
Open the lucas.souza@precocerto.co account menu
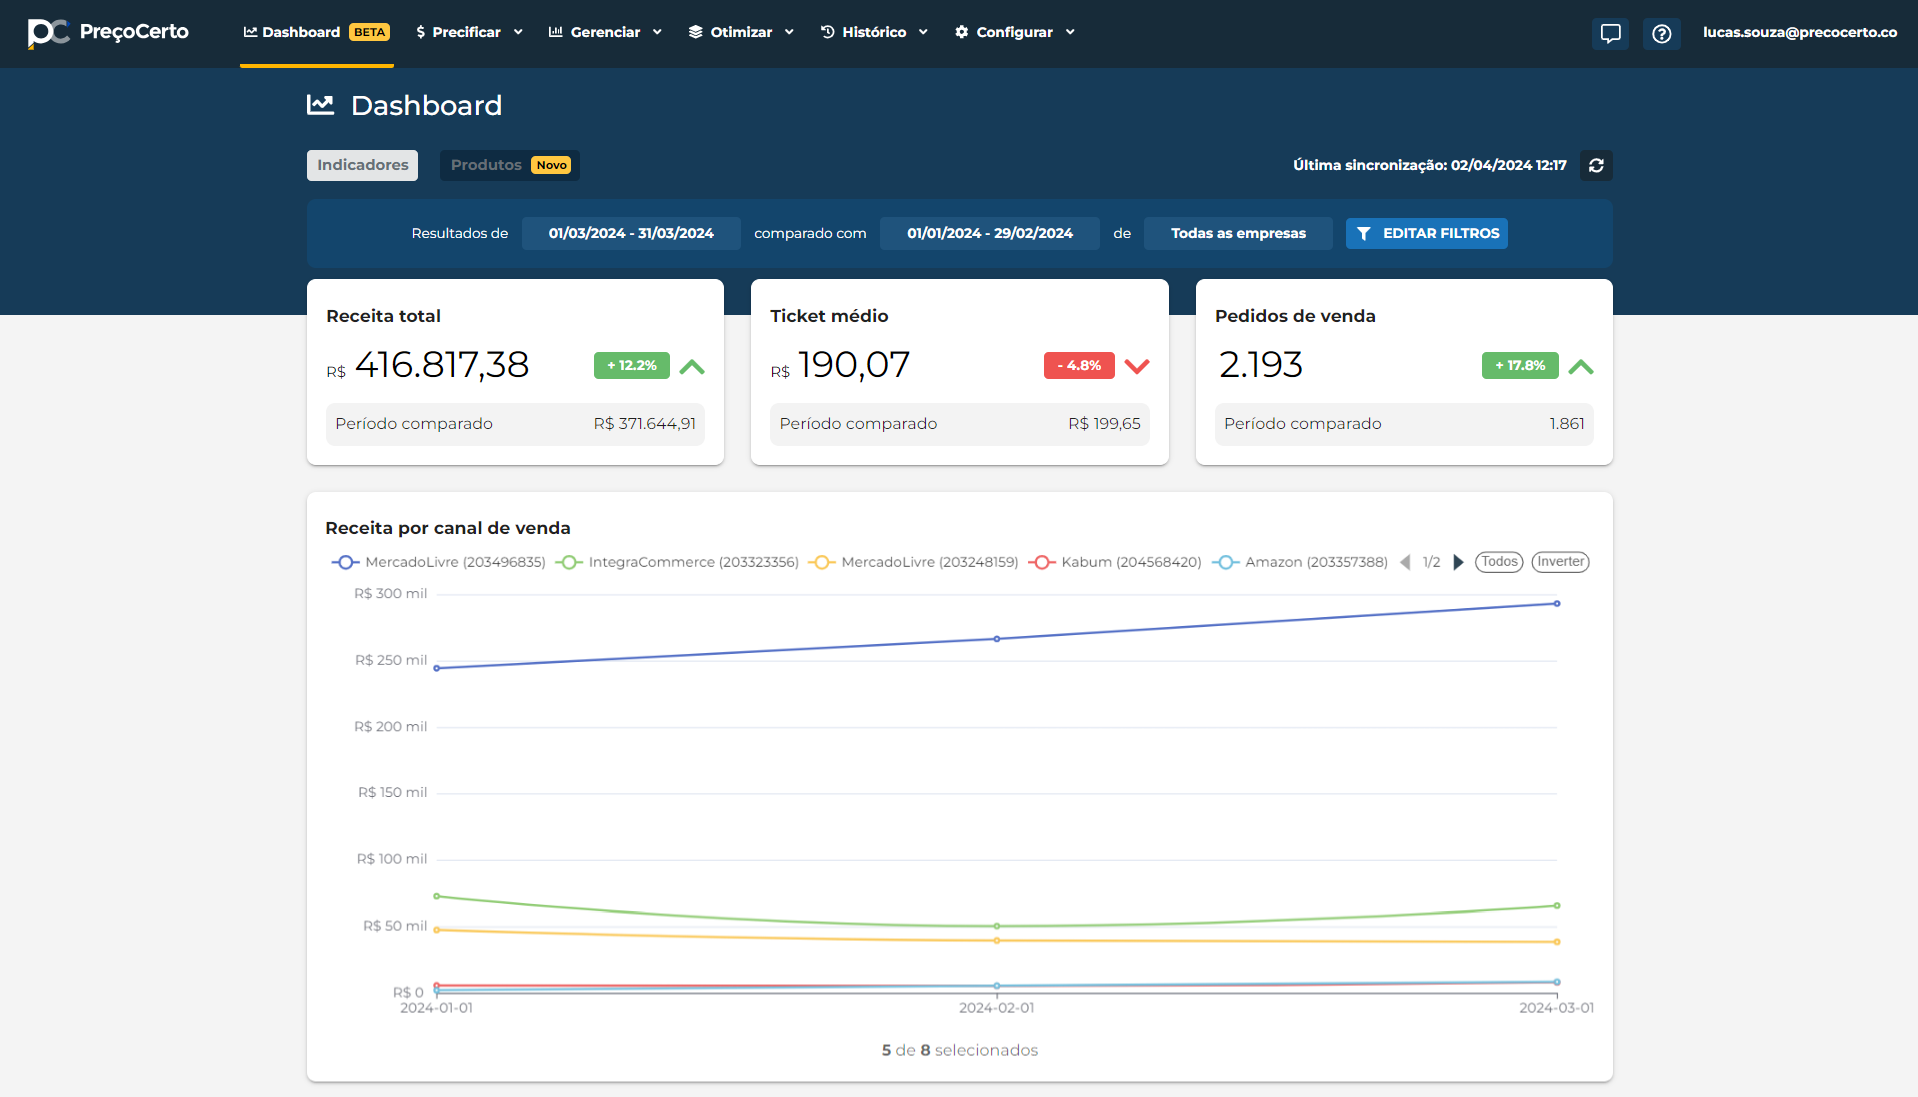click(x=1800, y=32)
